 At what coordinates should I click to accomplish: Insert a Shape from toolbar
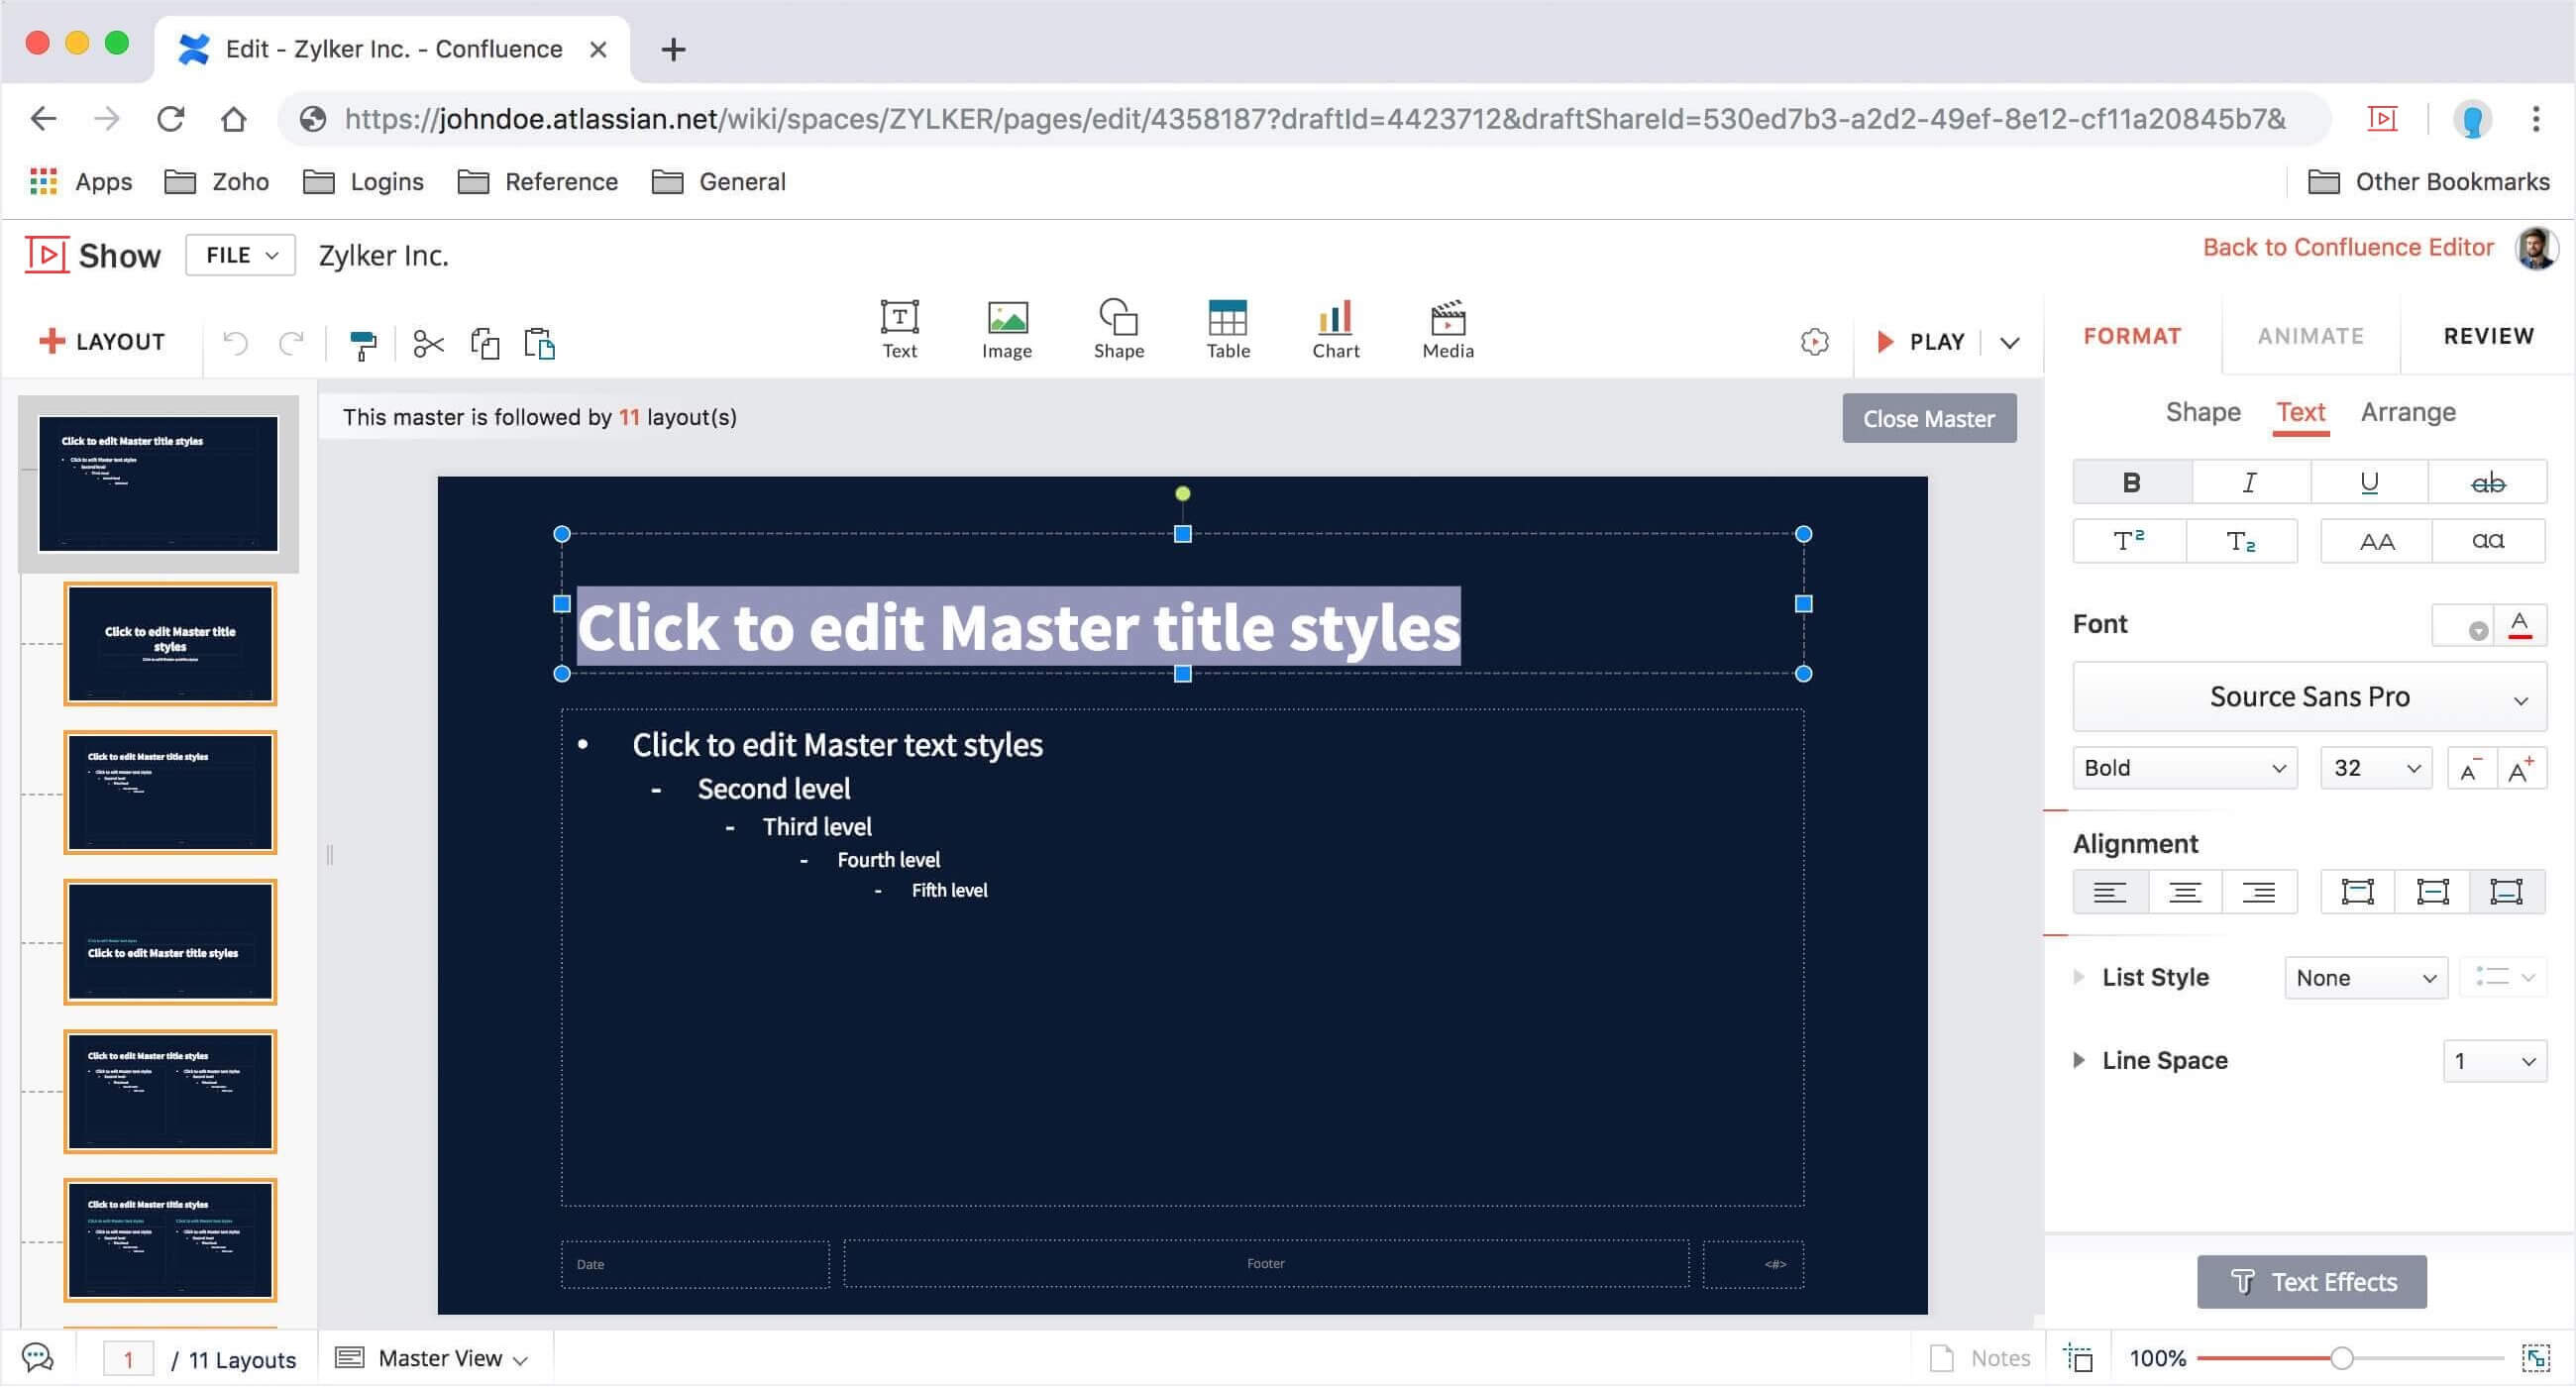pyautogui.click(x=1118, y=329)
